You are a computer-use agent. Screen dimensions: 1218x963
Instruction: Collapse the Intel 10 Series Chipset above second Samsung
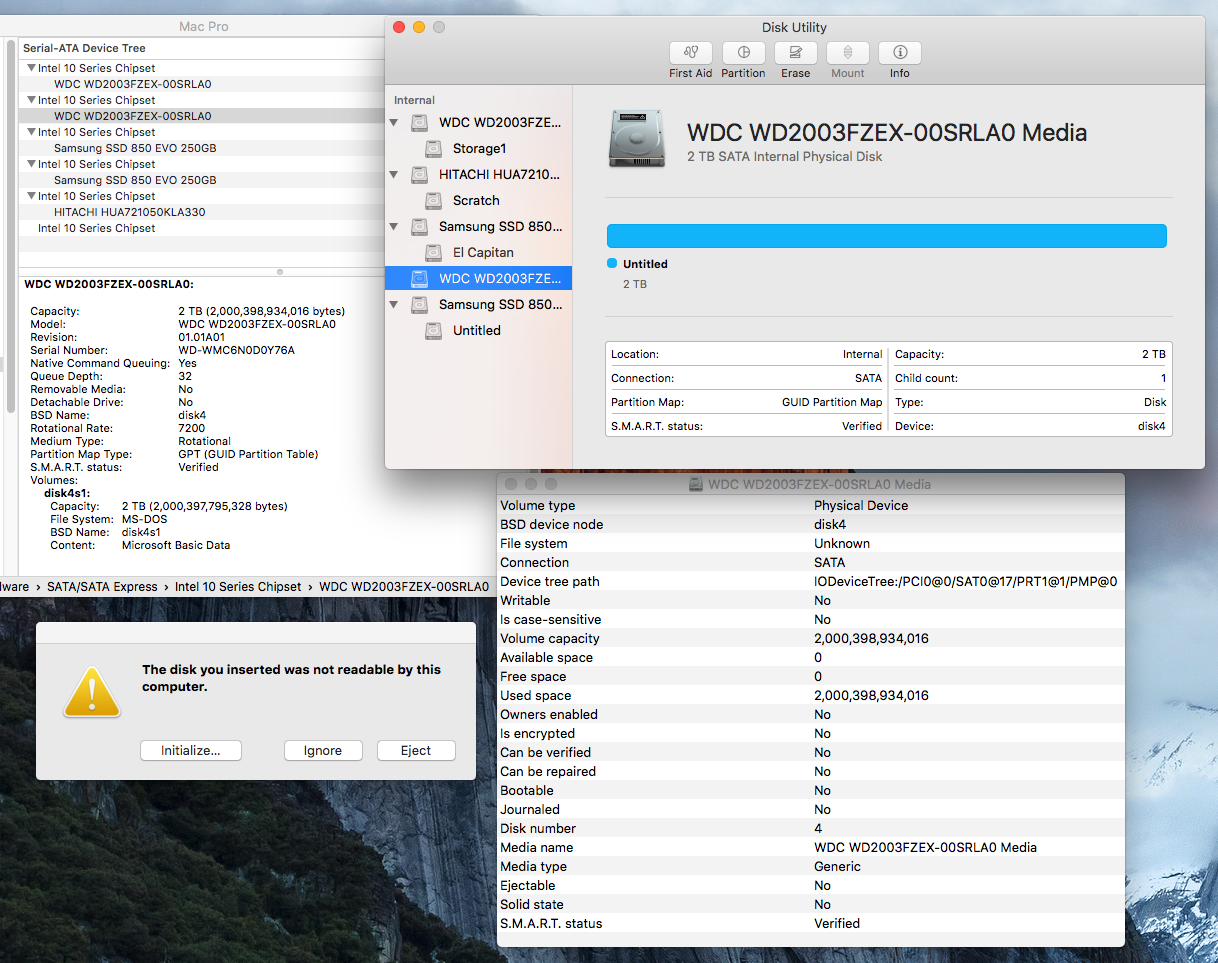(x=31, y=164)
